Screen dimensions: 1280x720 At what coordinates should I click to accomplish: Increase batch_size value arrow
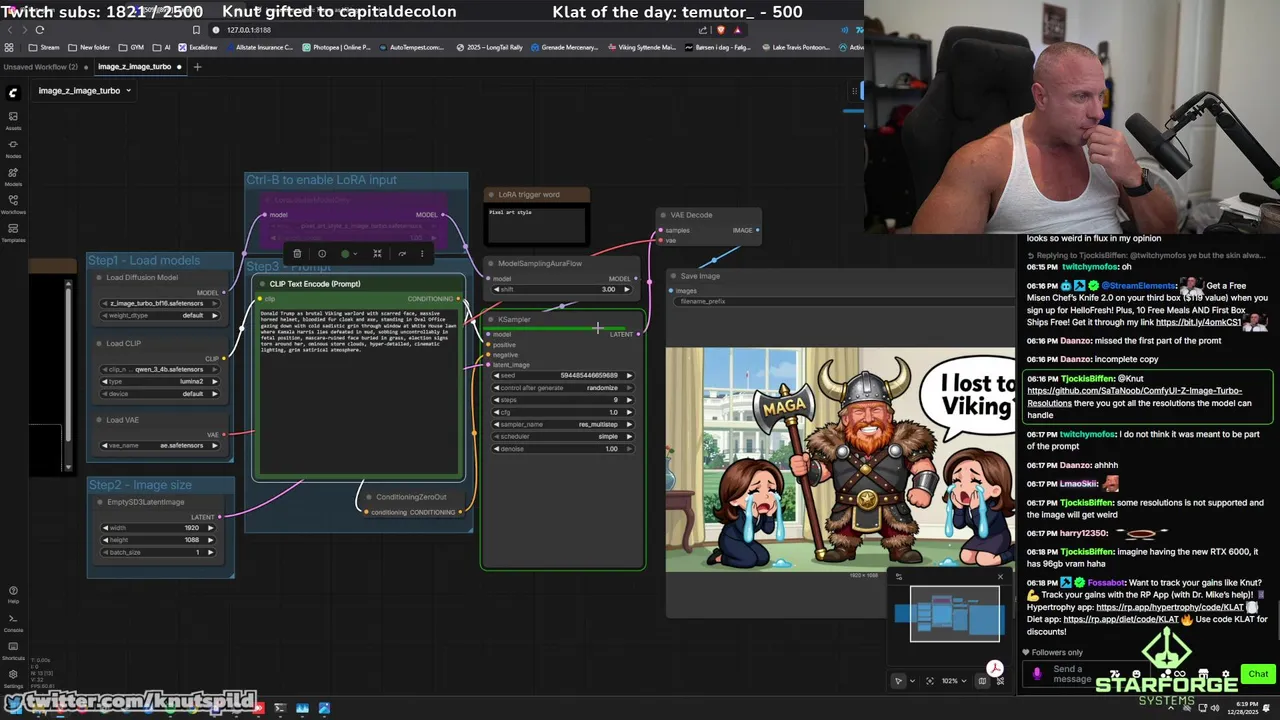213,552
